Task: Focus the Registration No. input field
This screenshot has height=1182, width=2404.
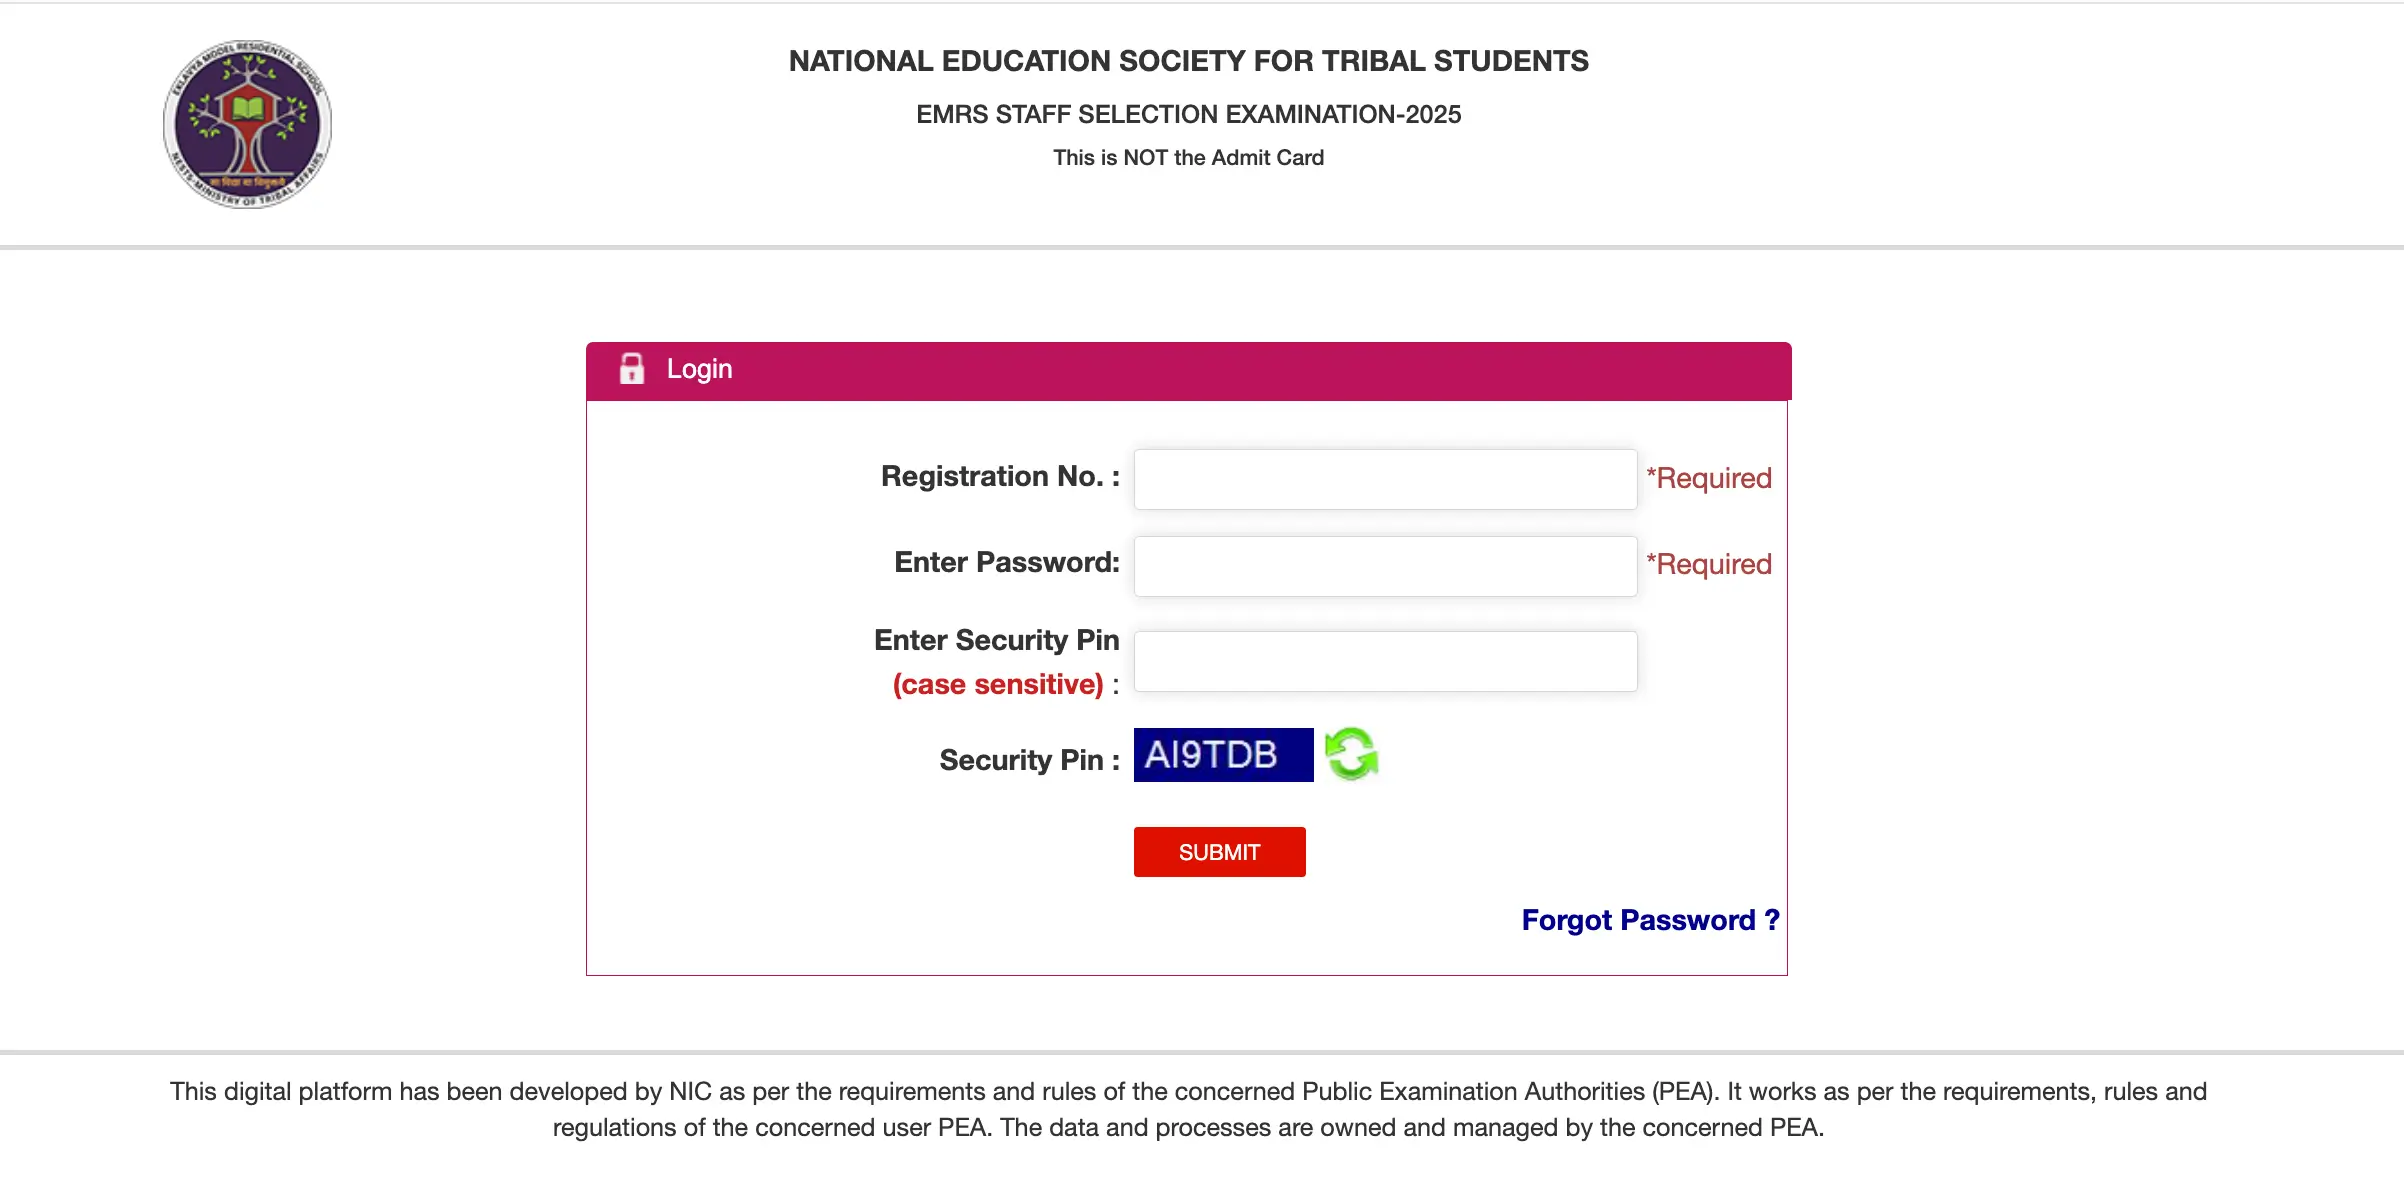Action: coord(1384,479)
